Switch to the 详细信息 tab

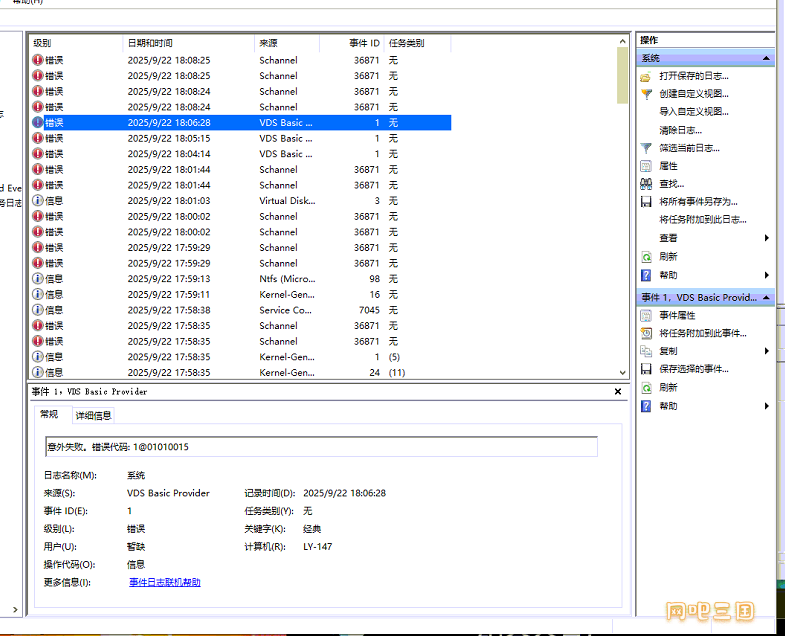click(x=94, y=415)
